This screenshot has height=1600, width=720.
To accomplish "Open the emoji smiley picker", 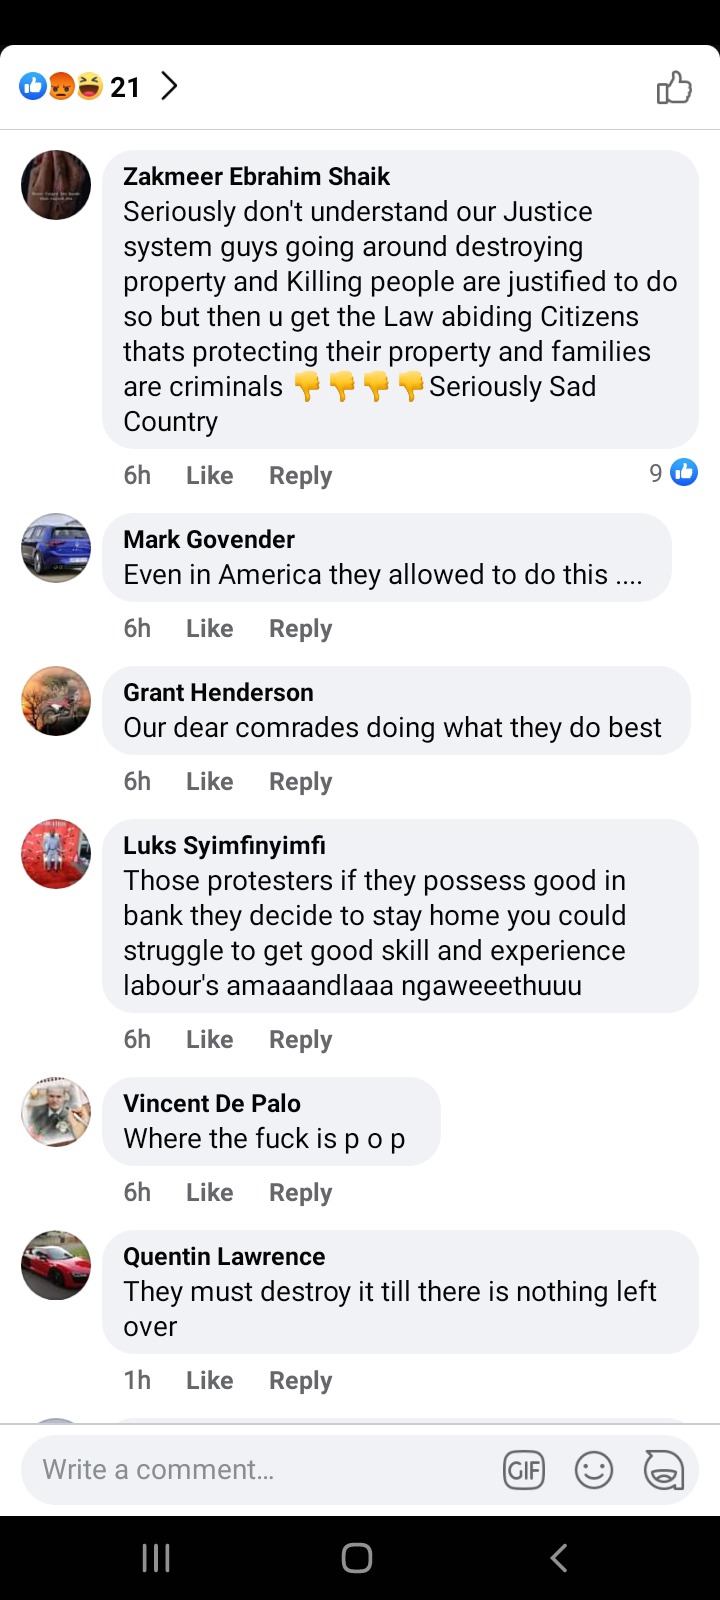I will (x=594, y=1470).
